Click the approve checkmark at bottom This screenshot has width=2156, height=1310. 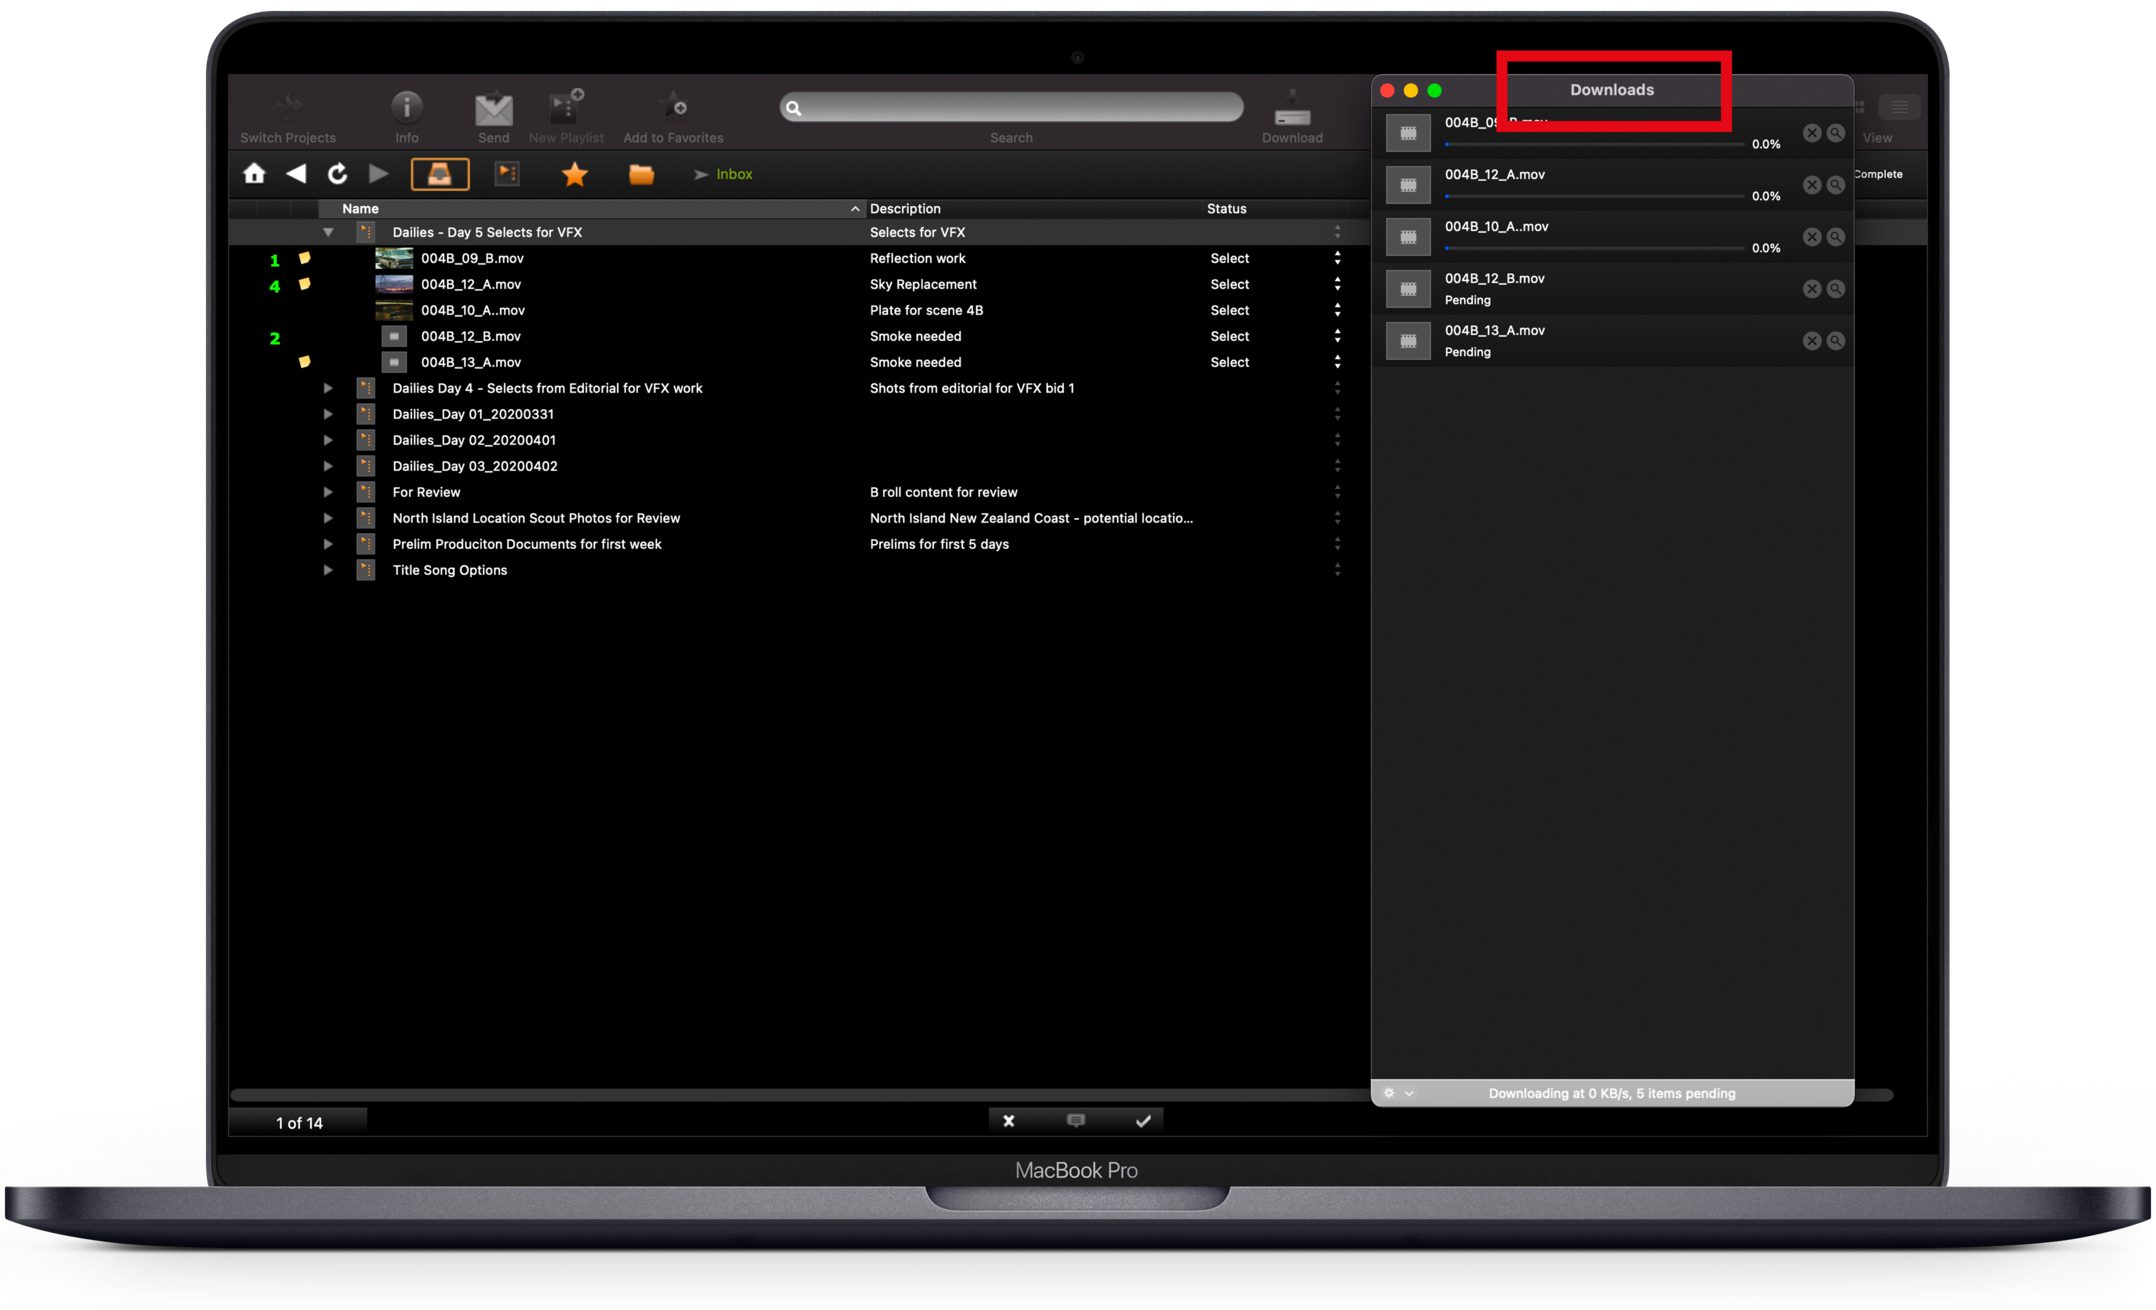[1143, 1121]
